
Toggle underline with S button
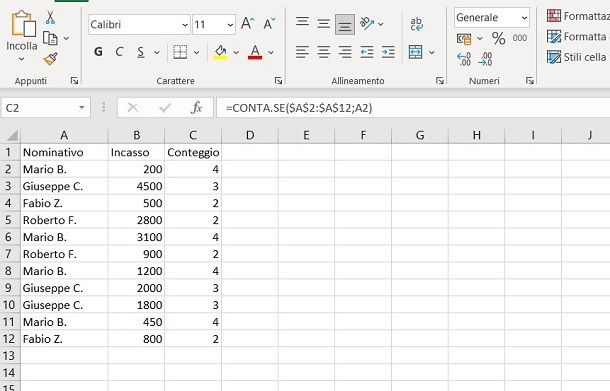coord(140,52)
